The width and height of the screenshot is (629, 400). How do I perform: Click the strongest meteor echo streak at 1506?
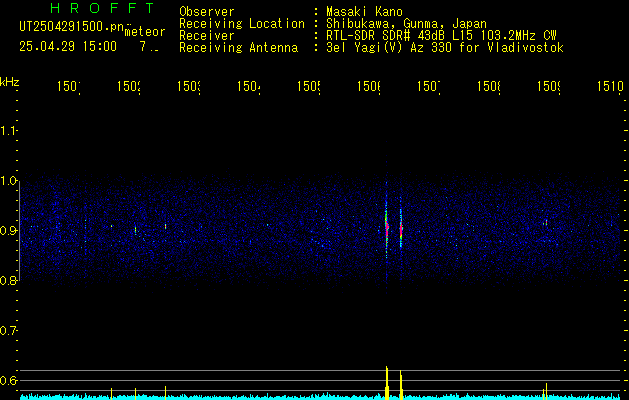(387, 229)
